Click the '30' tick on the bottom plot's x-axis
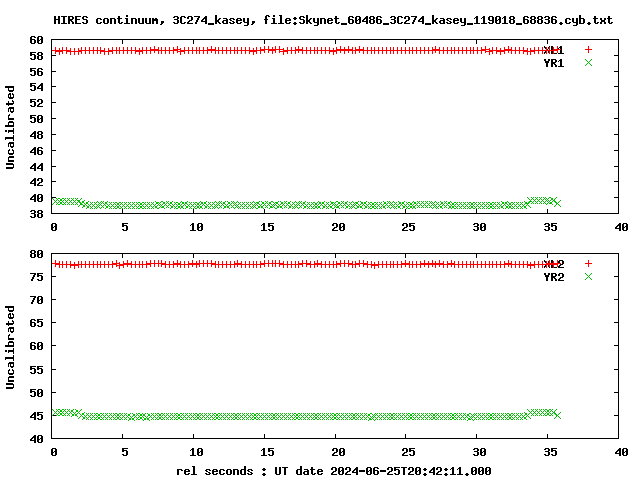 tap(479, 452)
